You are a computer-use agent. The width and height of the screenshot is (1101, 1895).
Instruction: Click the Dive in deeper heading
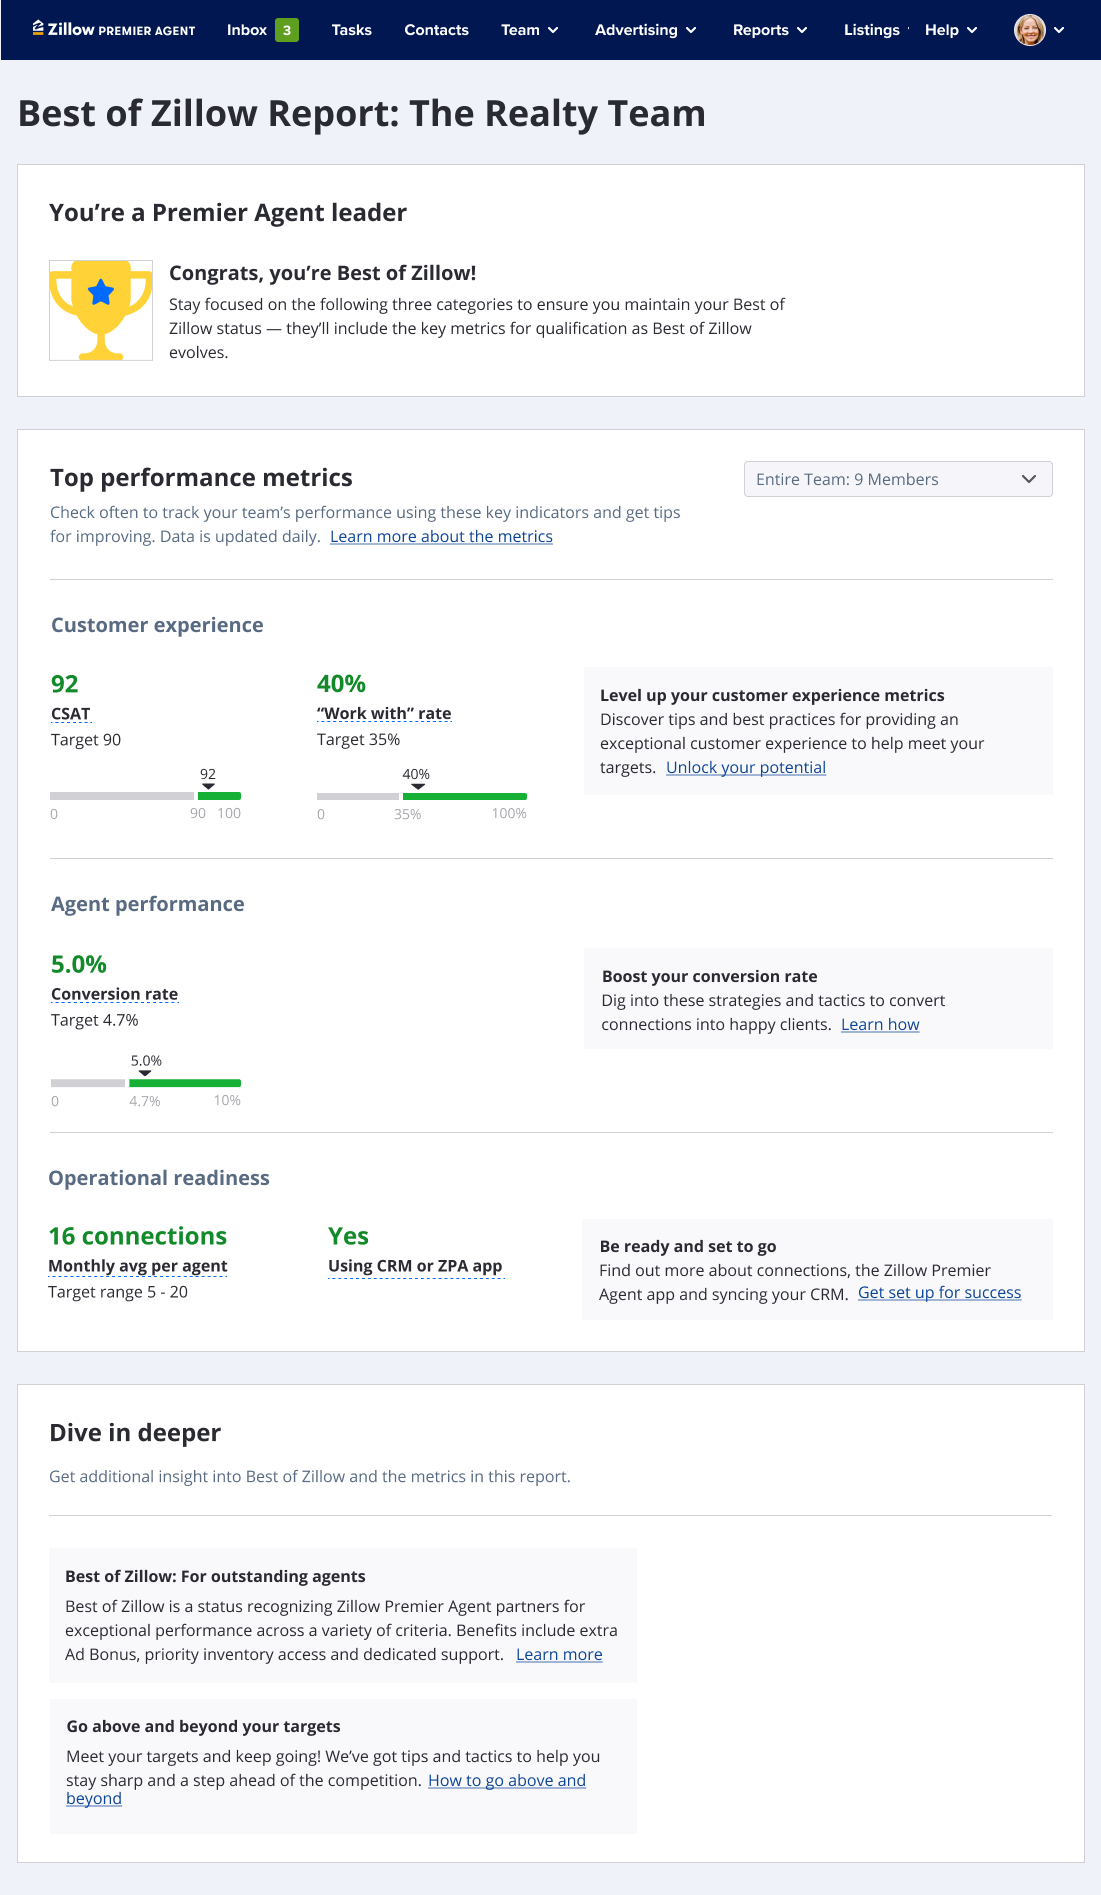tap(135, 1433)
